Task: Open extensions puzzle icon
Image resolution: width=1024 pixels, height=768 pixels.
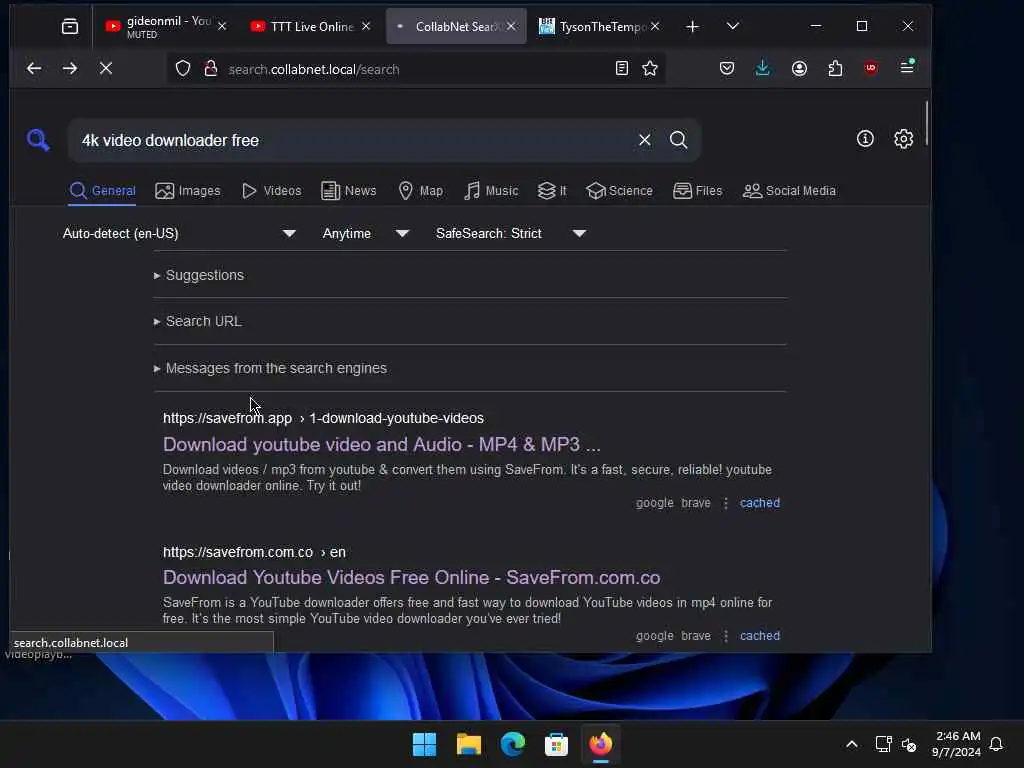Action: tap(835, 69)
